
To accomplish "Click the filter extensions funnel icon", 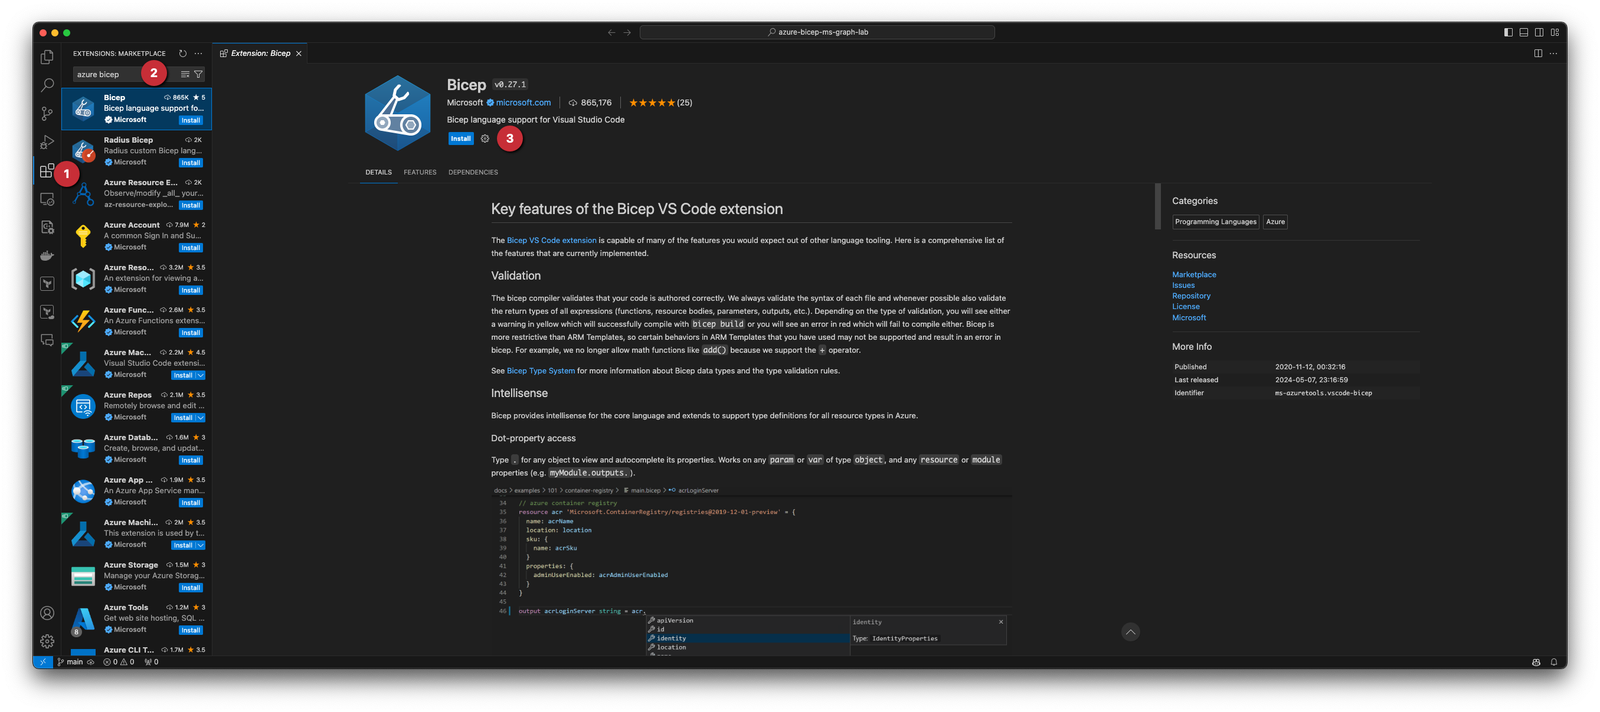I will click(x=198, y=74).
